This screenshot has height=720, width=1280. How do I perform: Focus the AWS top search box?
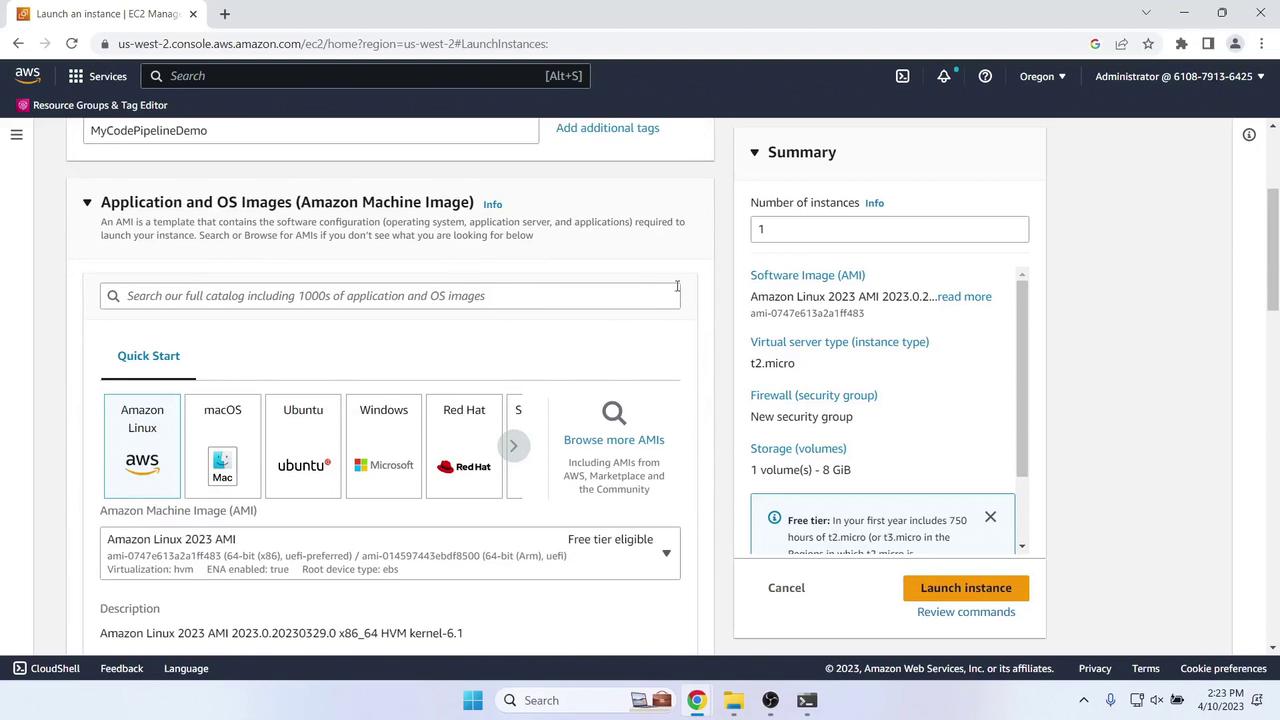pos(365,76)
